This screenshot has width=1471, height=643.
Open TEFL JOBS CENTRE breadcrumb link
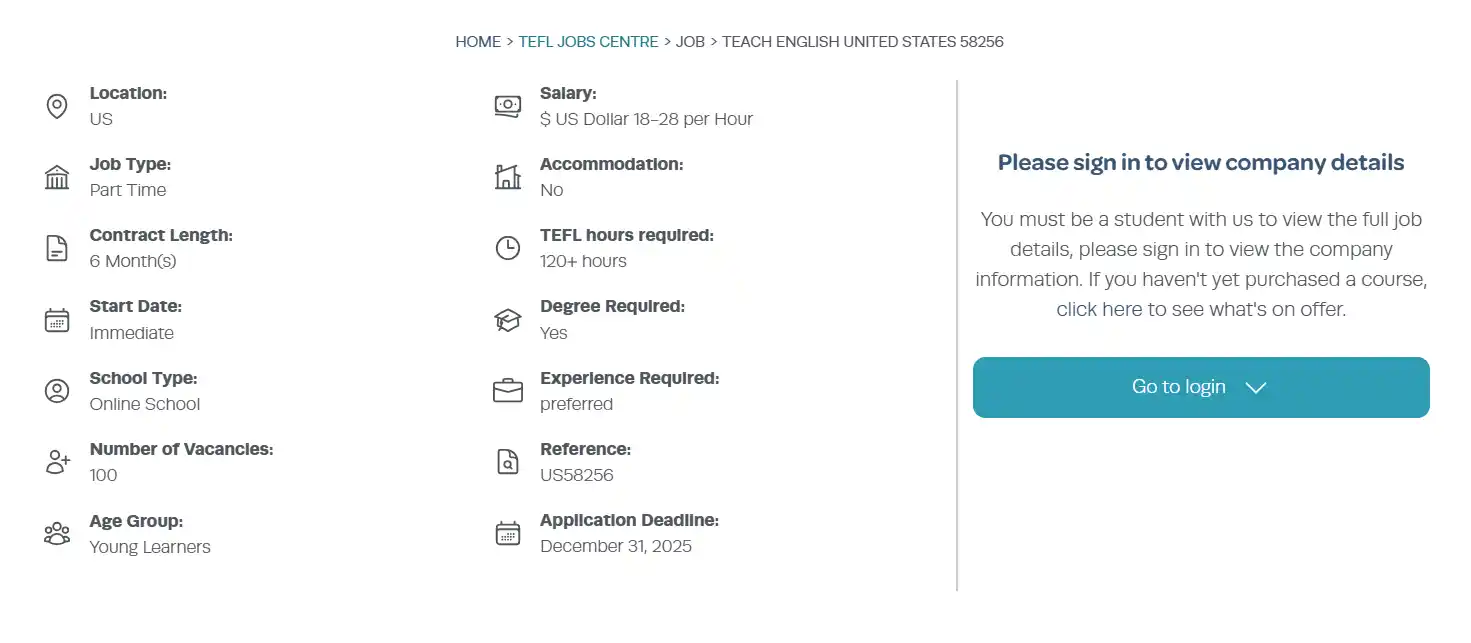(588, 42)
